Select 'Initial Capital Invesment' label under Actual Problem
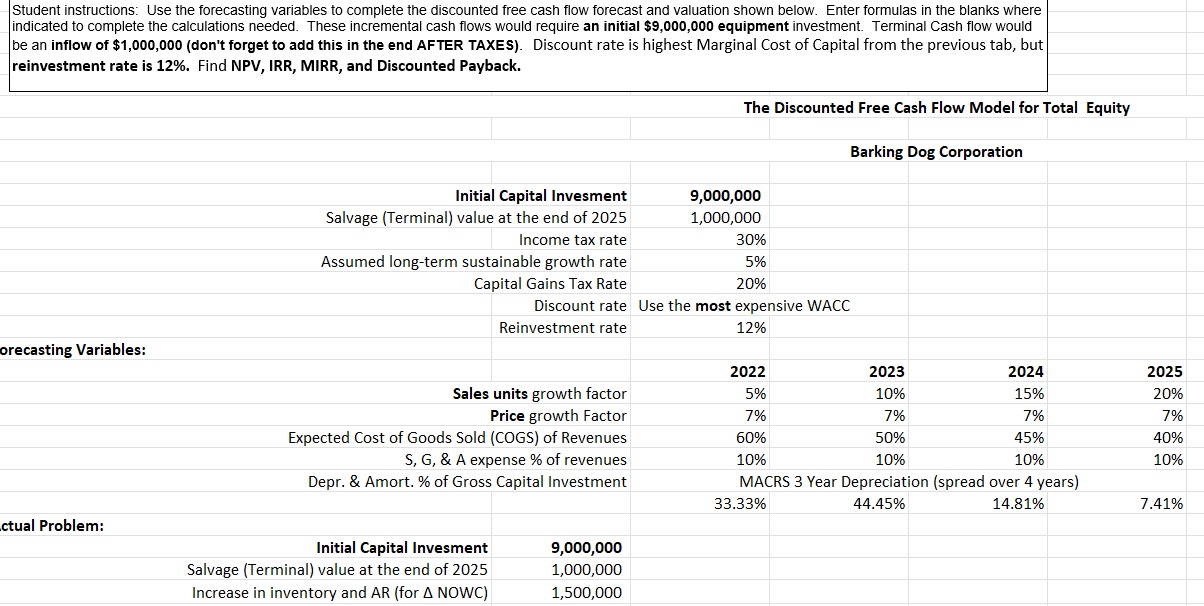The image size is (1204, 606). pos(402,547)
